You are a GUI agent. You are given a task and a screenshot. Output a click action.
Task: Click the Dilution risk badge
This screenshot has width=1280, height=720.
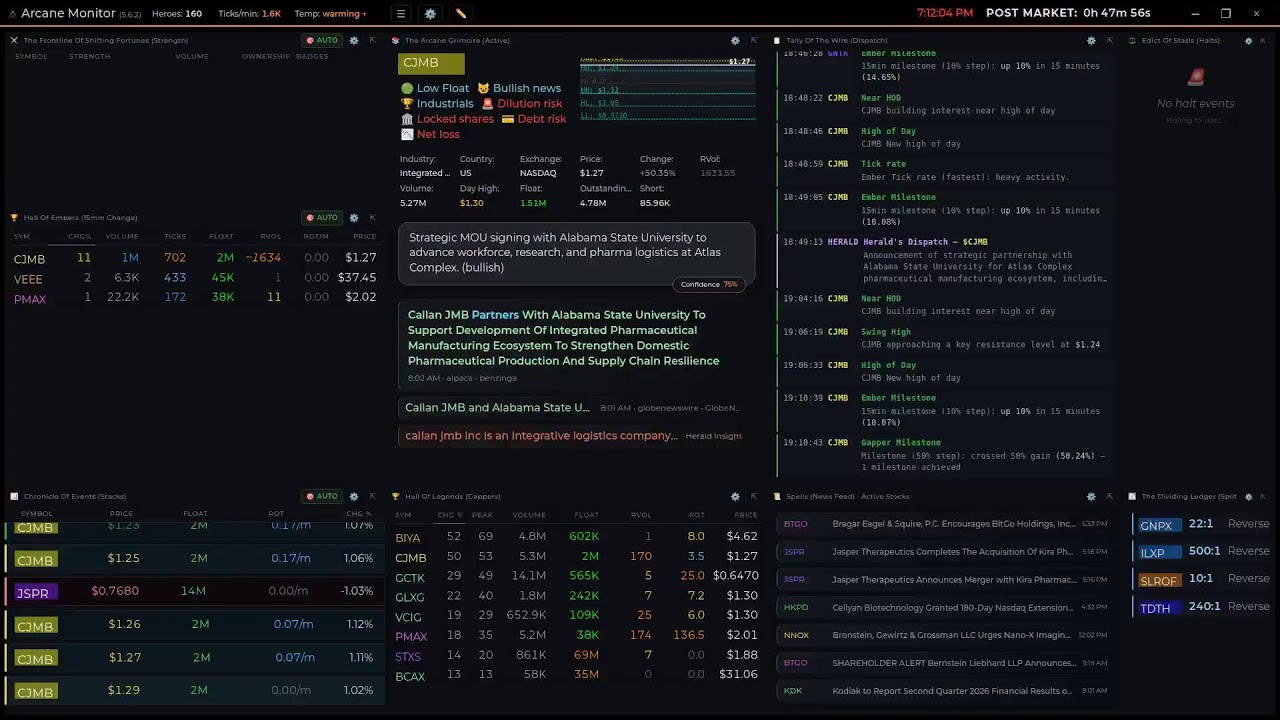522,103
